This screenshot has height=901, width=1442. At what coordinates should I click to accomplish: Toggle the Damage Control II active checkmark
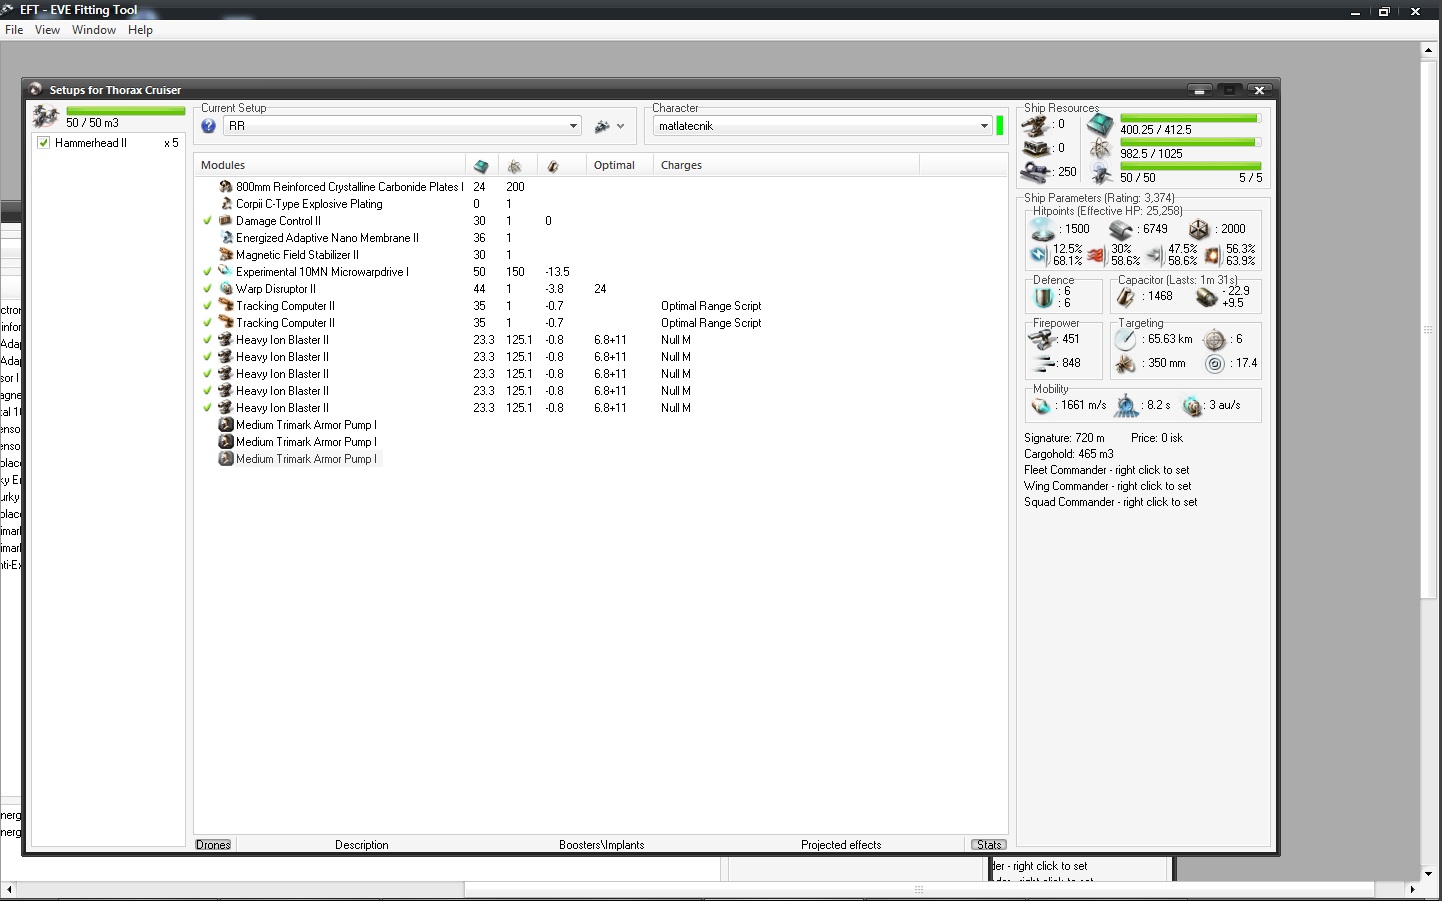pyautogui.click(x=207, y=221)
